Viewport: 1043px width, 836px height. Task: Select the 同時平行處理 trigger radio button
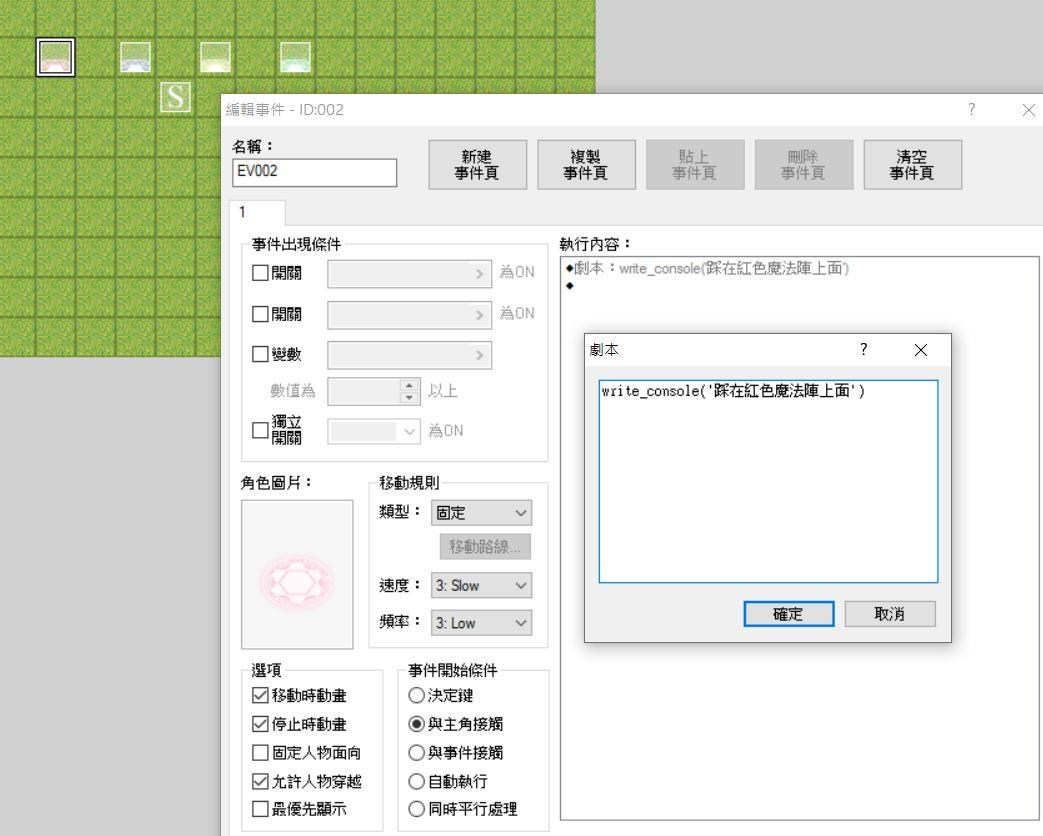tap(416, 809)
